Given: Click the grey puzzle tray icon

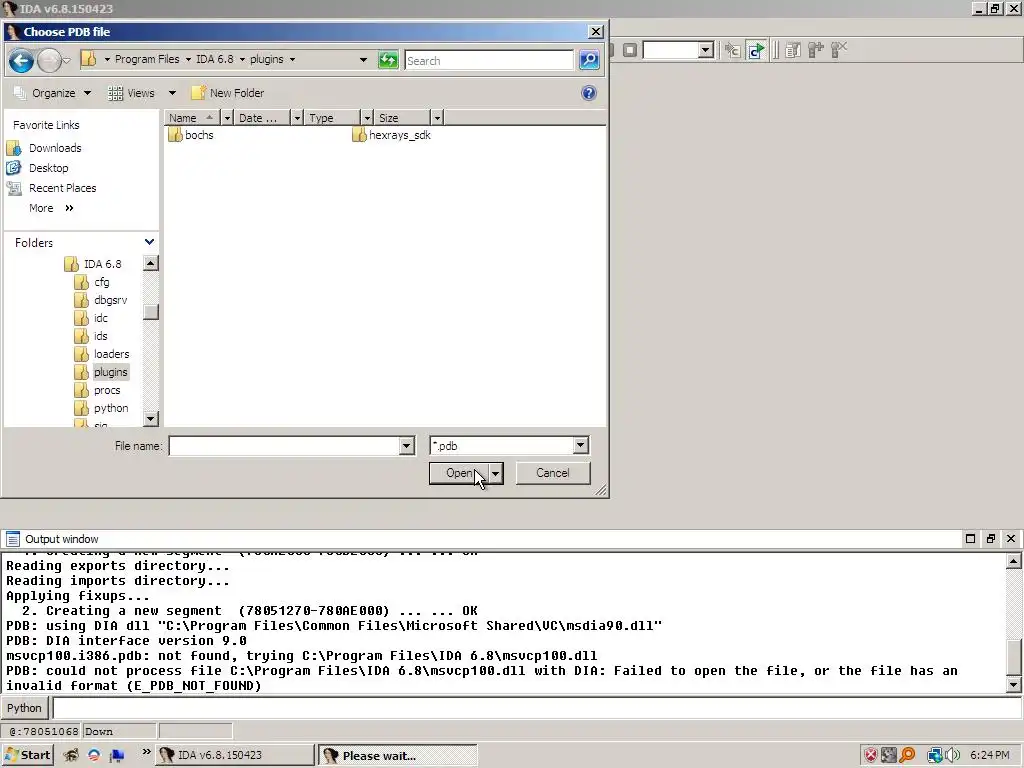Looking at the screenshot, I should pyautogui.click(x=889, y=755).
